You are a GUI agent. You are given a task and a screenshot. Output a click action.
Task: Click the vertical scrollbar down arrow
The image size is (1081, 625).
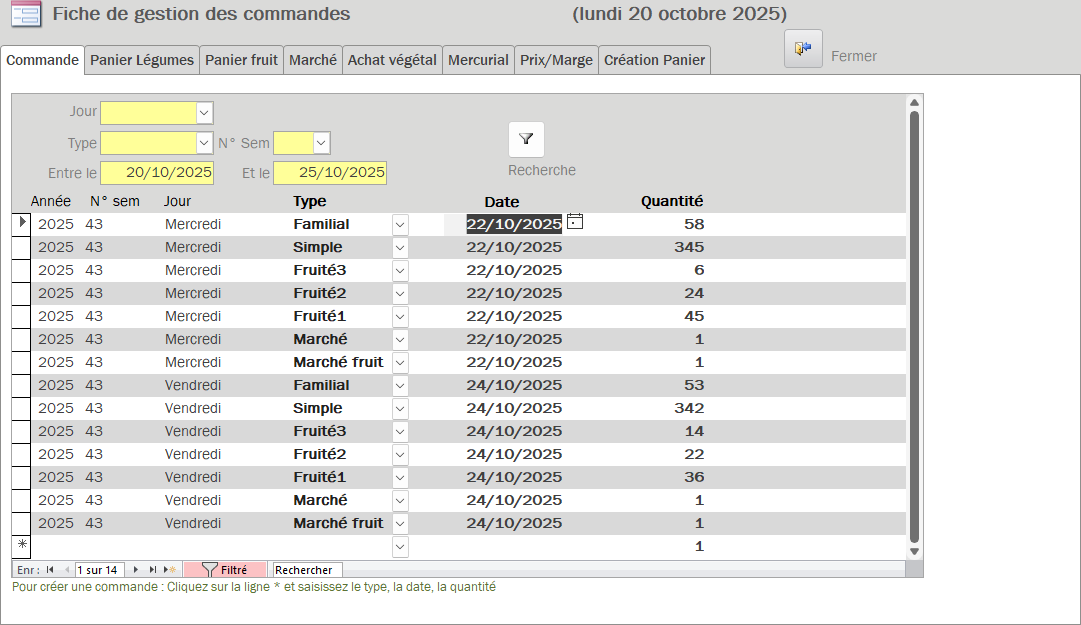click(x=913, y=551)
